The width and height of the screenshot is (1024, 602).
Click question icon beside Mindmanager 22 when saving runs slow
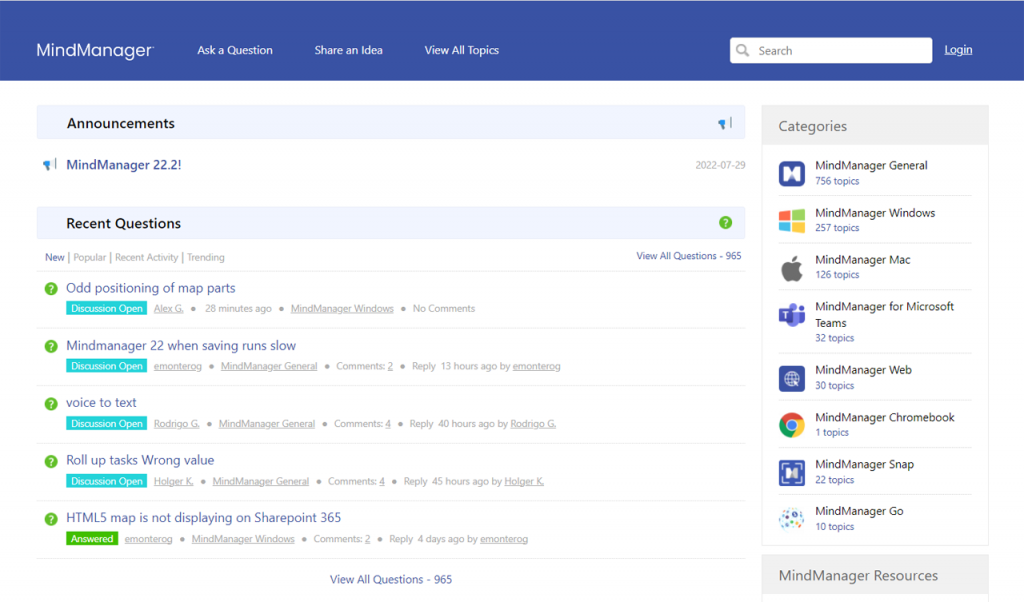[51, 346]
